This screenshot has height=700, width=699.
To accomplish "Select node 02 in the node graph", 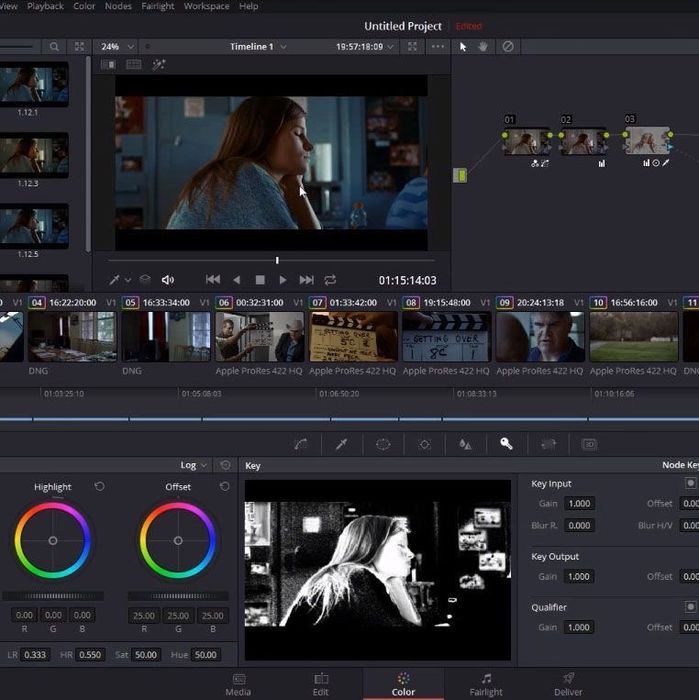I will [x=583, y=142].
